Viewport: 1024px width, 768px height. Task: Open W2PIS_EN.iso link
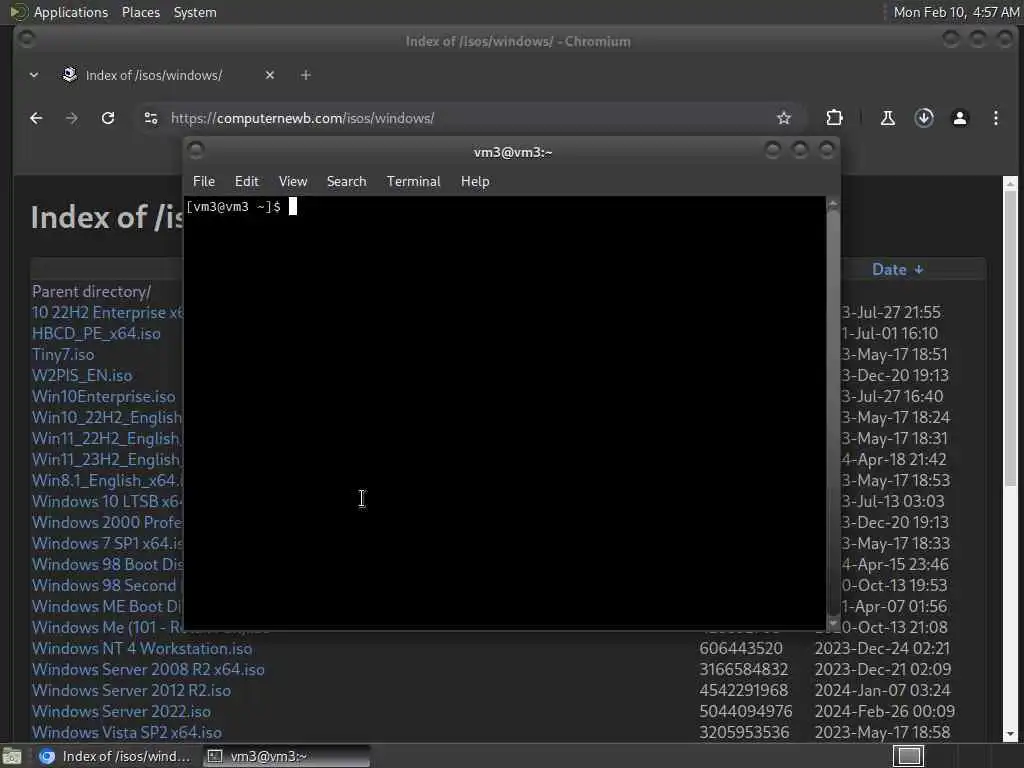coord(82,376)
